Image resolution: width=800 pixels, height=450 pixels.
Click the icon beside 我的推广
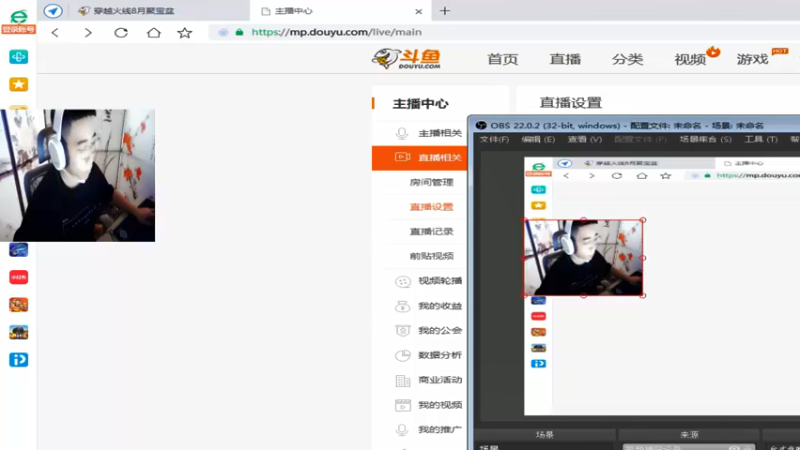click(x=402, y=430)
